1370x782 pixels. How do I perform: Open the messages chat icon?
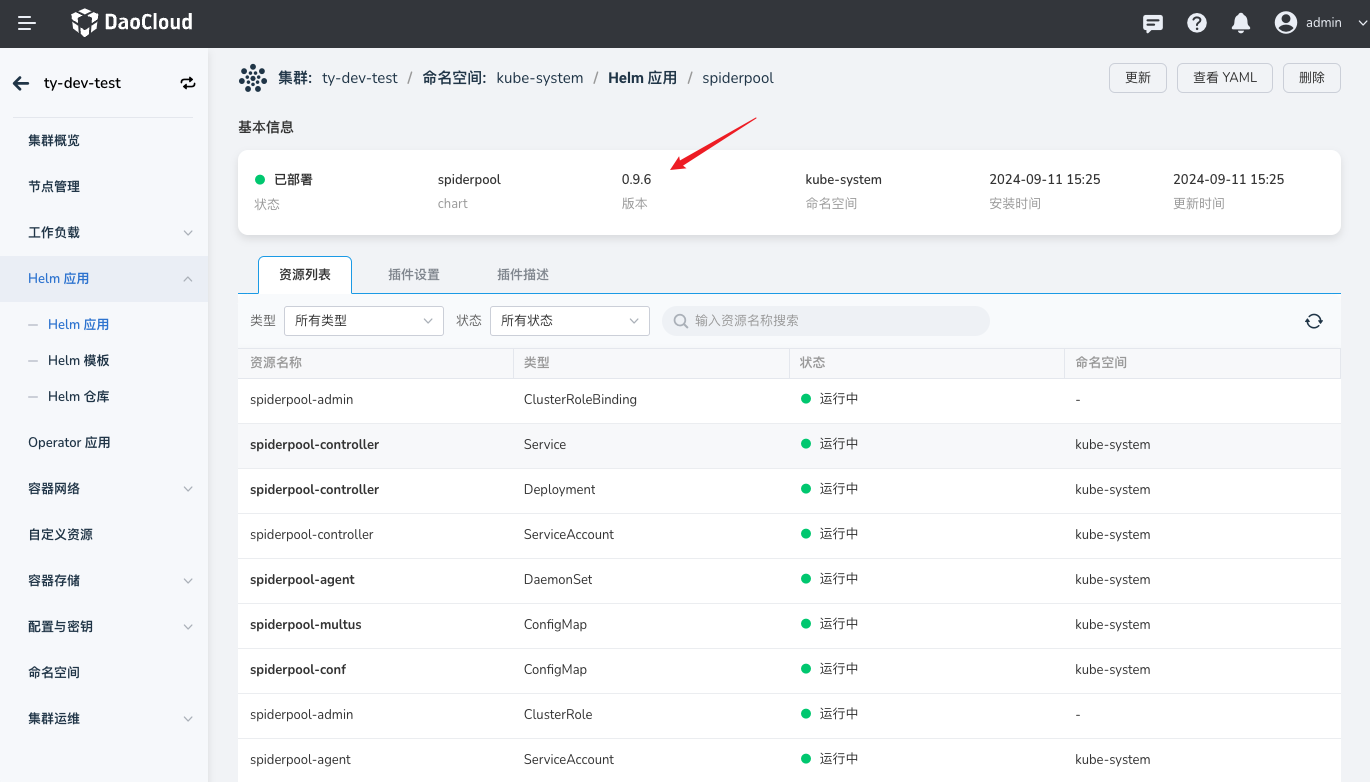(1153, 23)
